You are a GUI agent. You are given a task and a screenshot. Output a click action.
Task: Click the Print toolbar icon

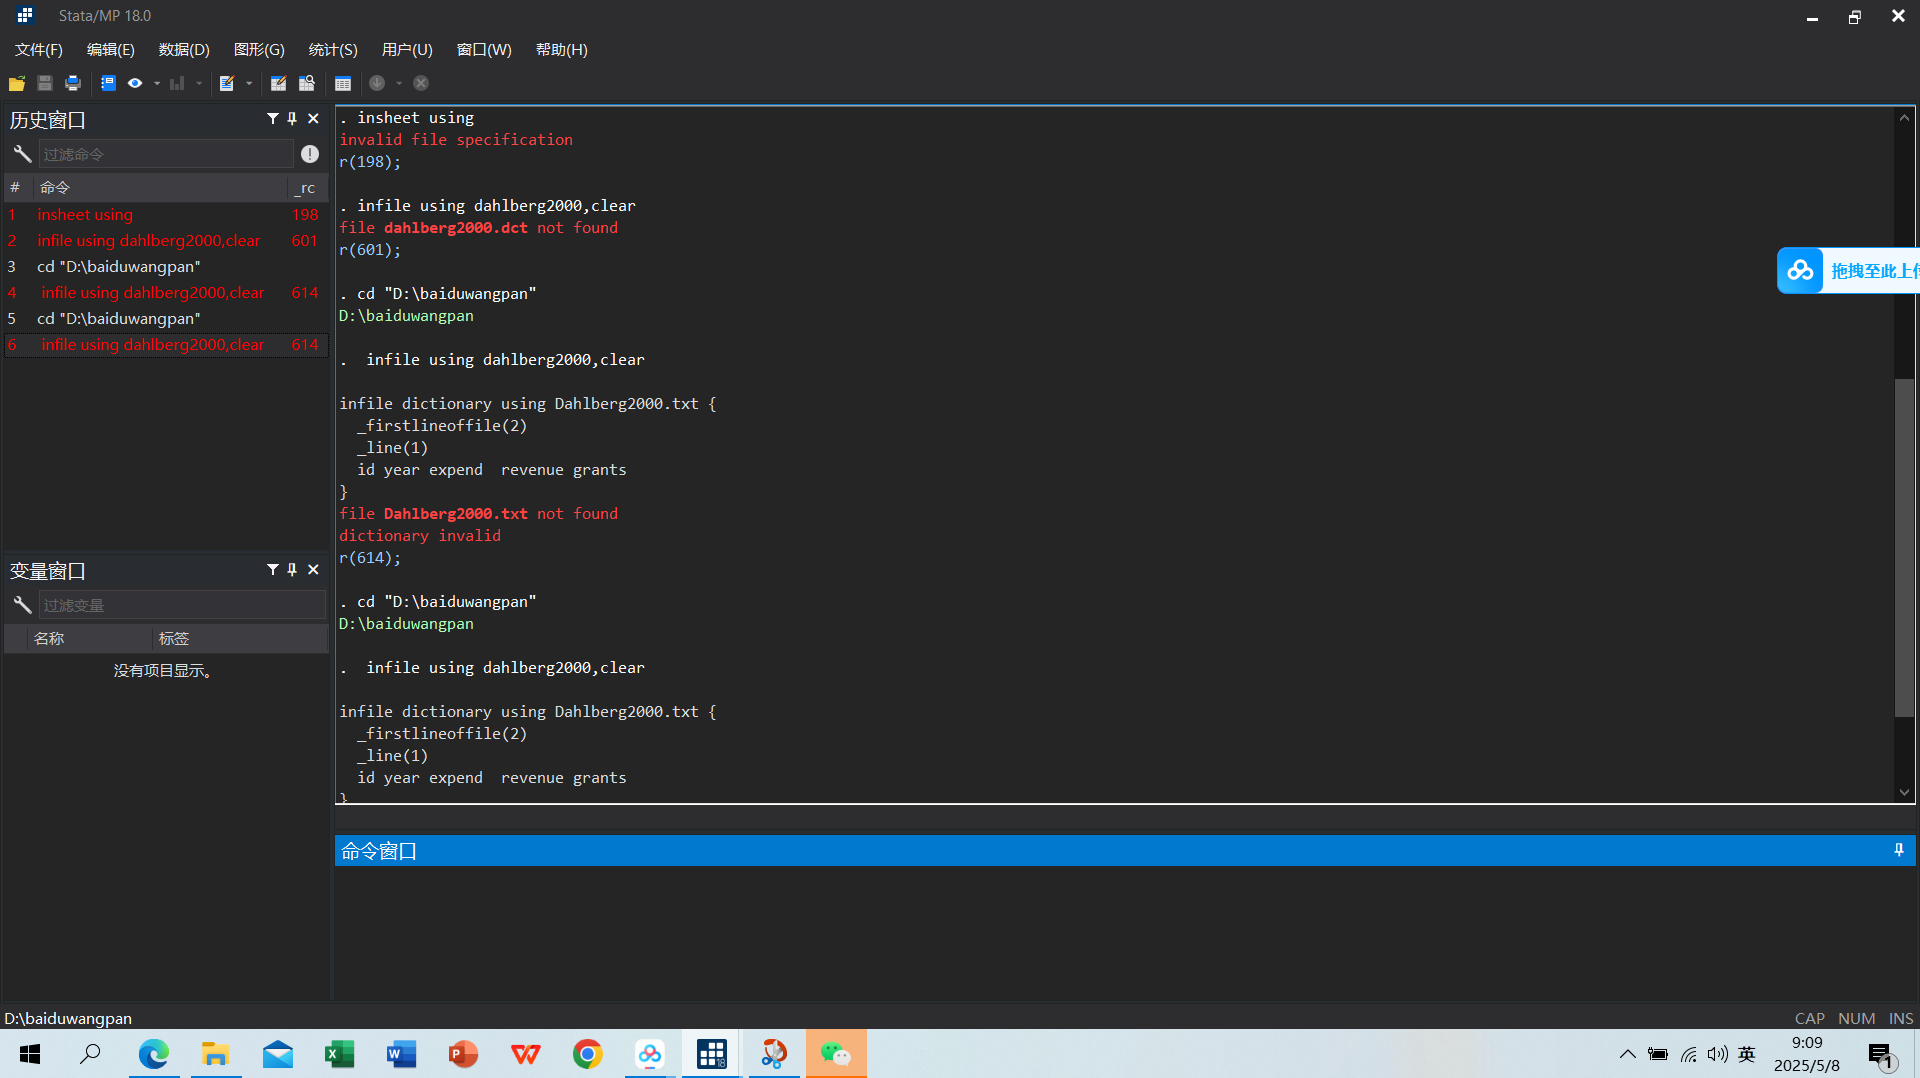pos(73,83)
